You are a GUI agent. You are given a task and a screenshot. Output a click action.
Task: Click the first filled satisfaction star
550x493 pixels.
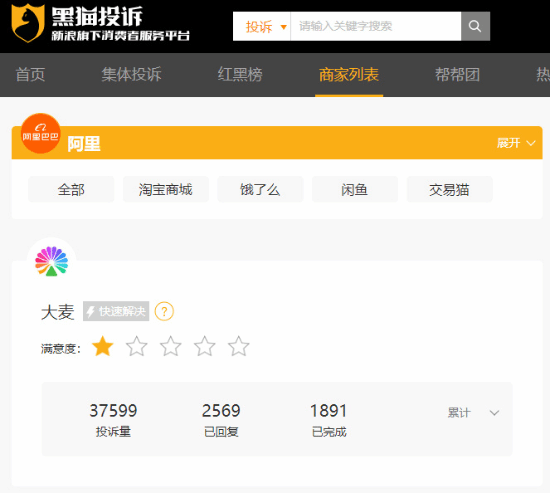click(x=102, y=346)
